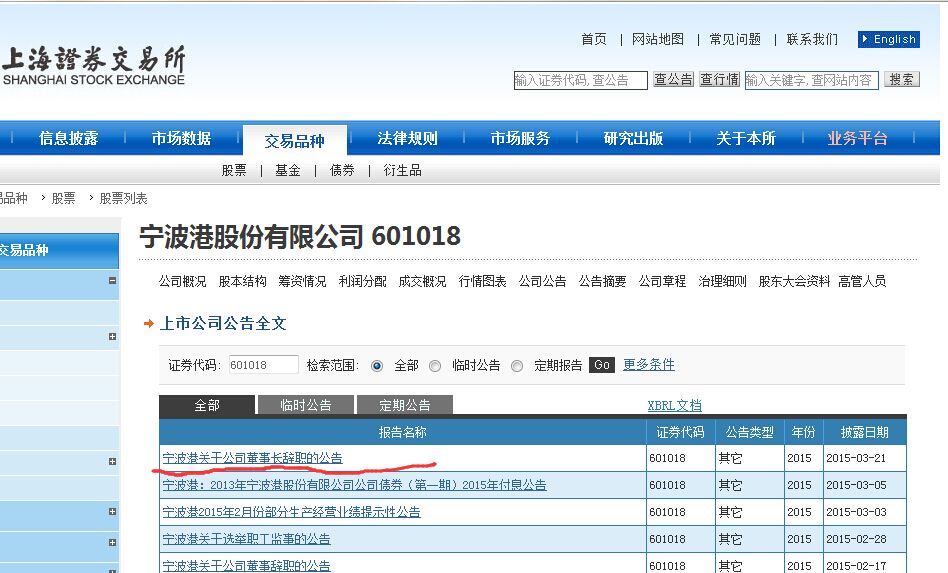Open 公司公告 company tab
The width and height of the screenshot is (948, 573).
[x=542, y=281]
